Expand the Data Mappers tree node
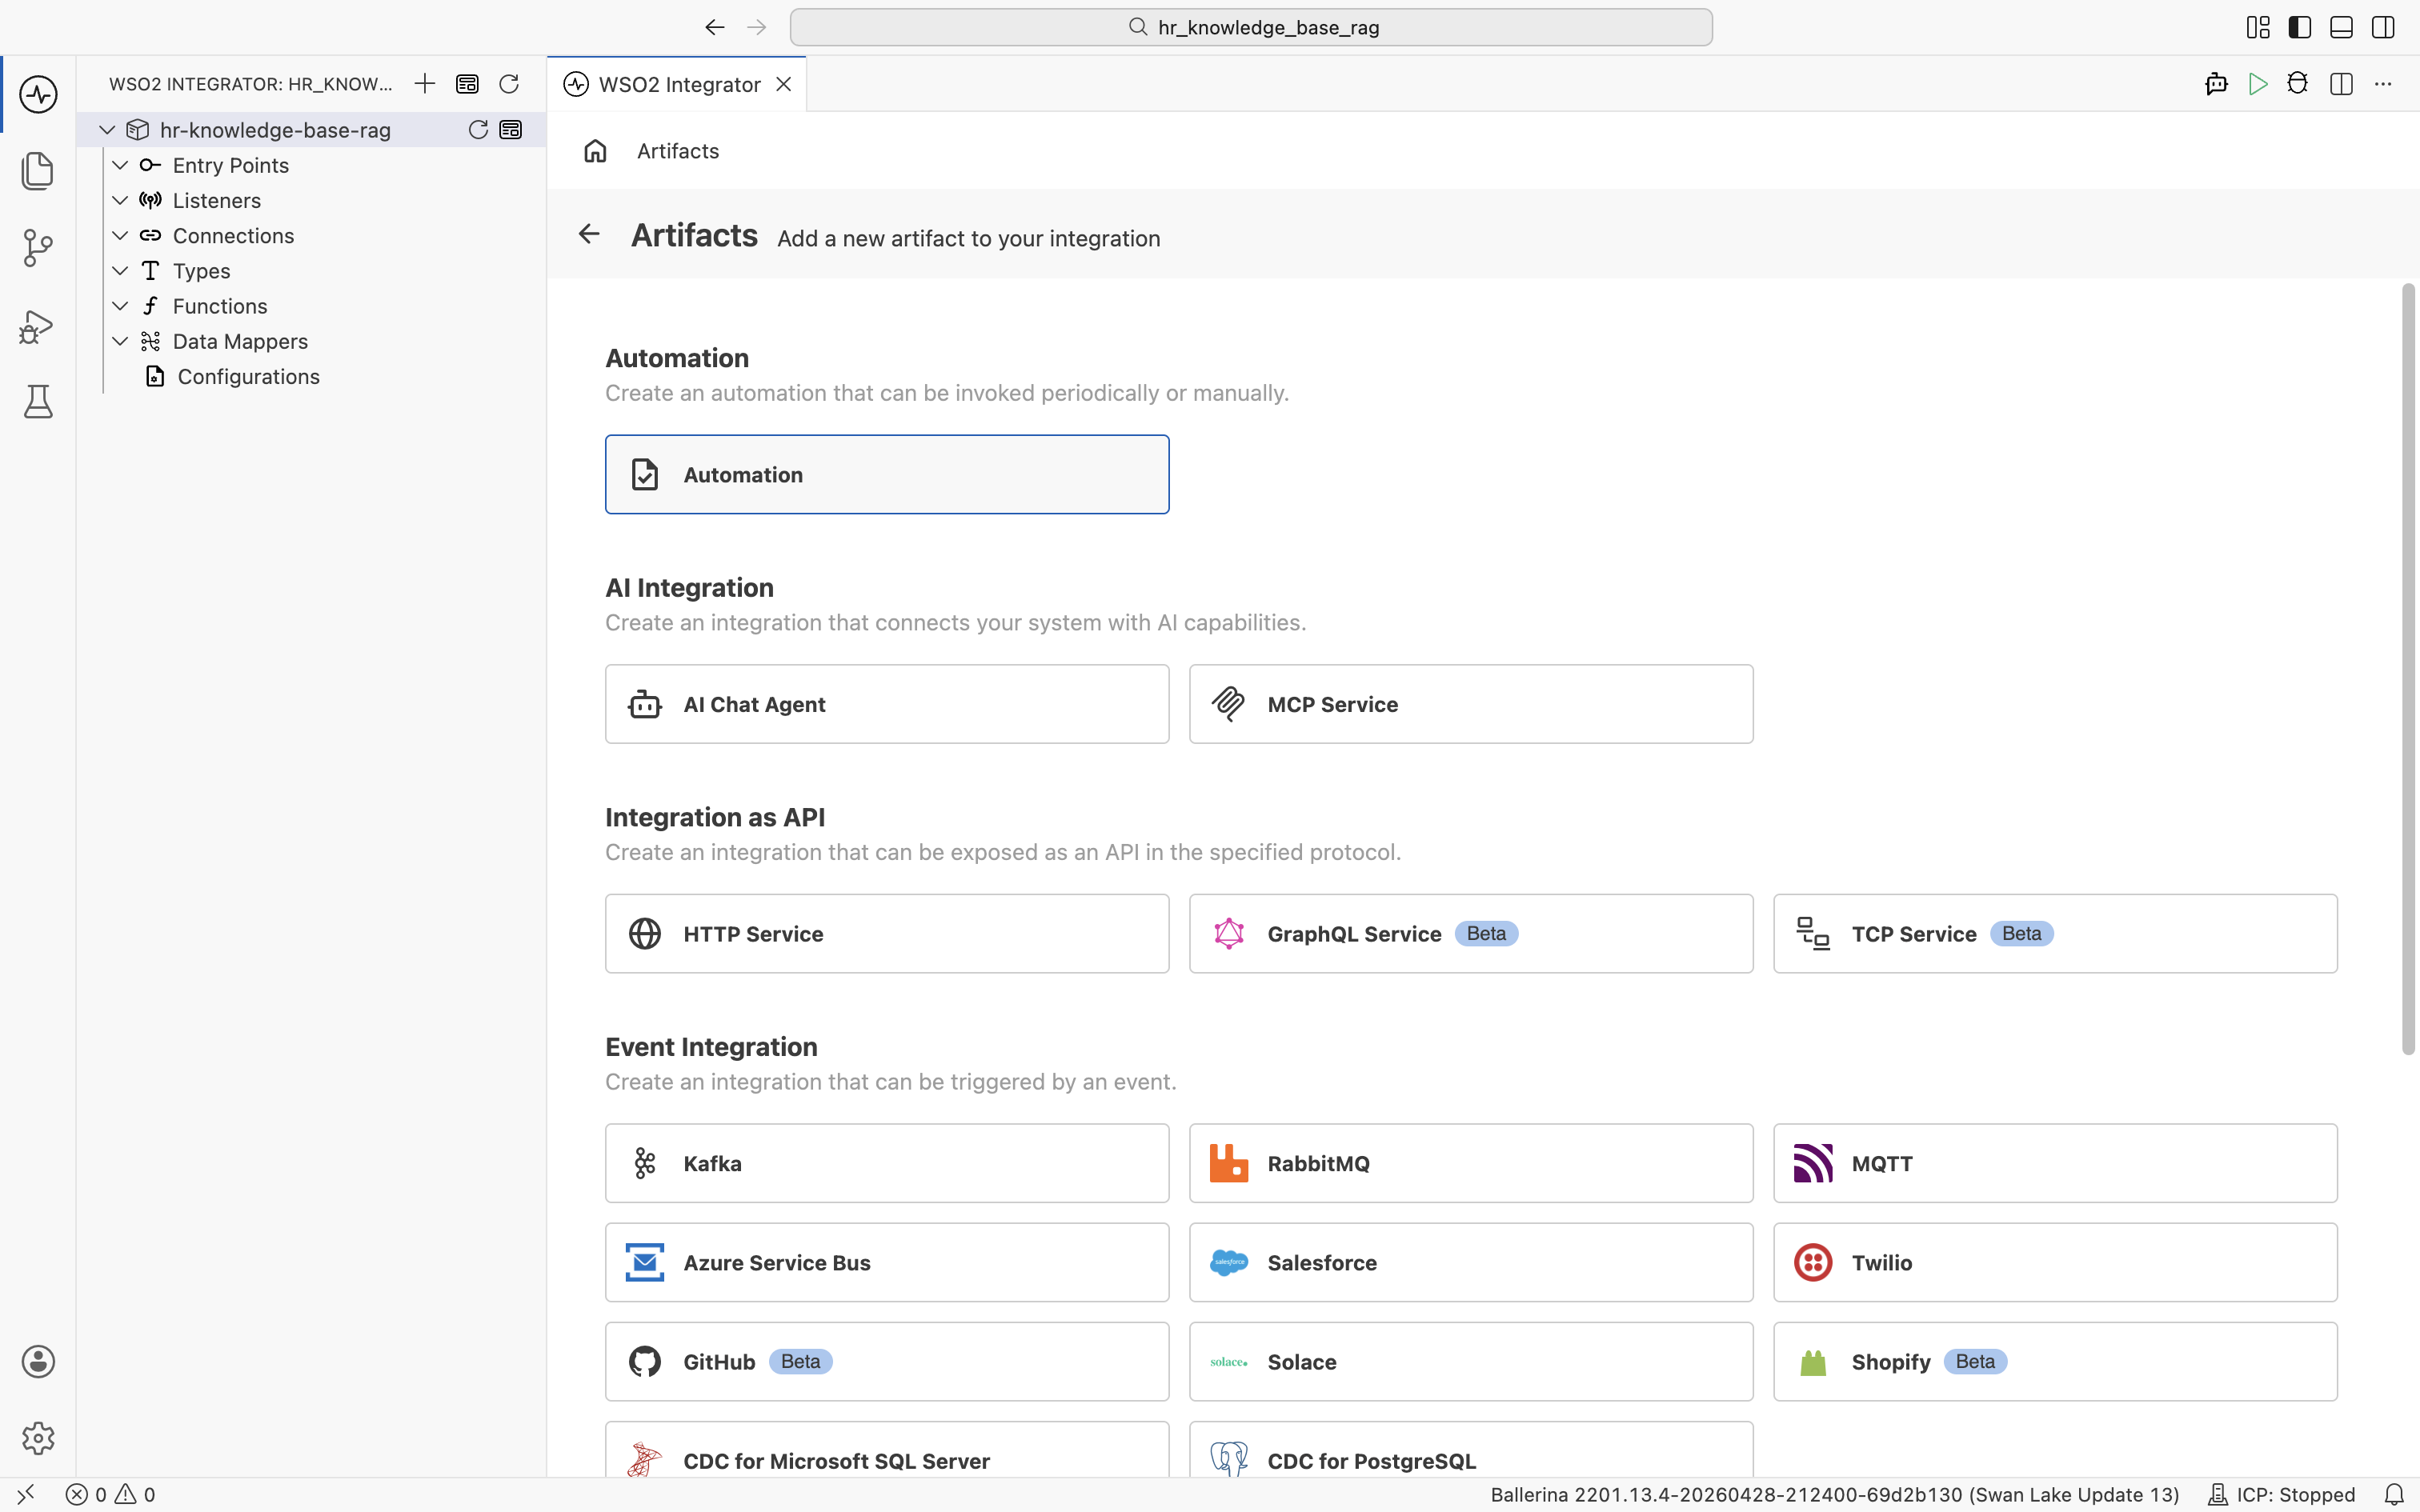 pos(120,341)
